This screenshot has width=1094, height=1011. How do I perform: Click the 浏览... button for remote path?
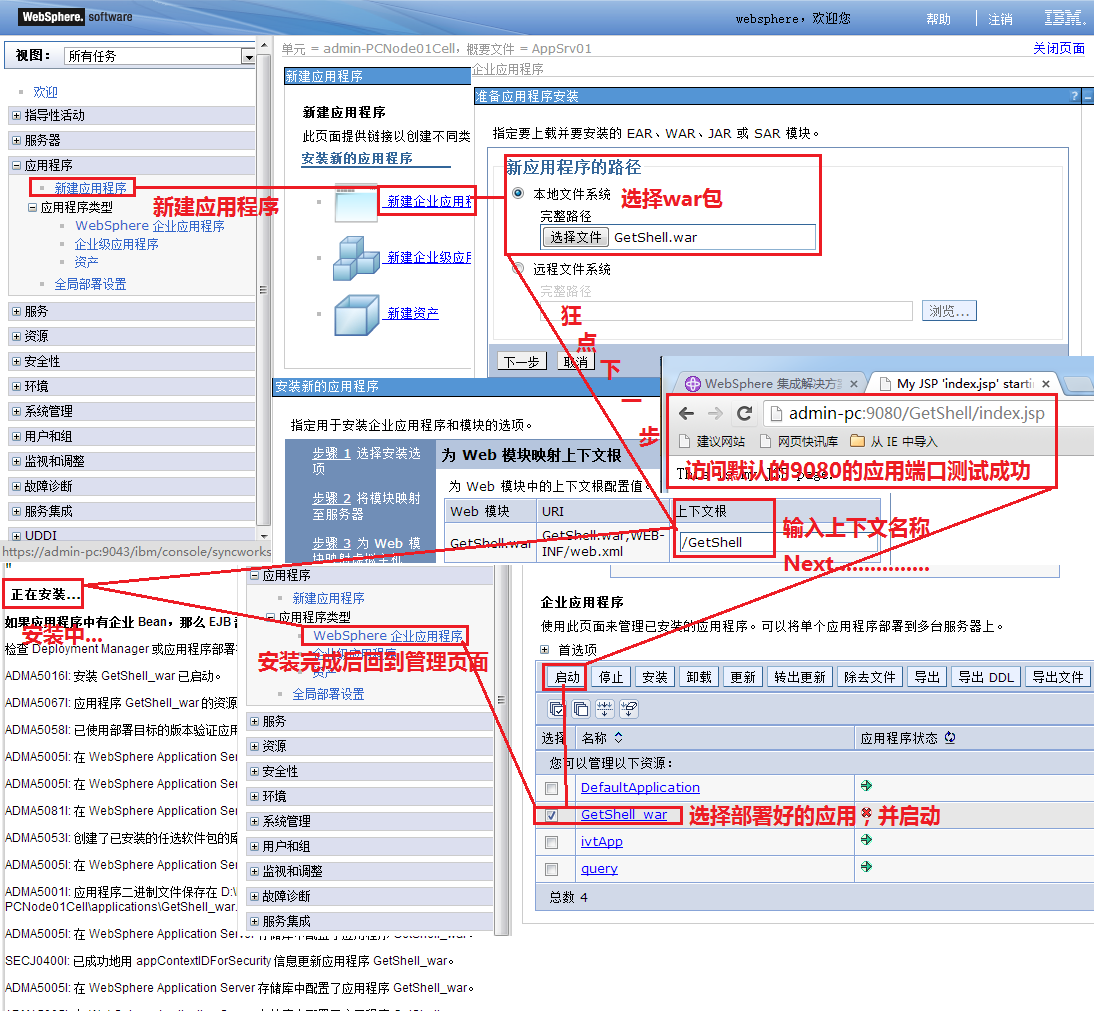pos(949,310)
